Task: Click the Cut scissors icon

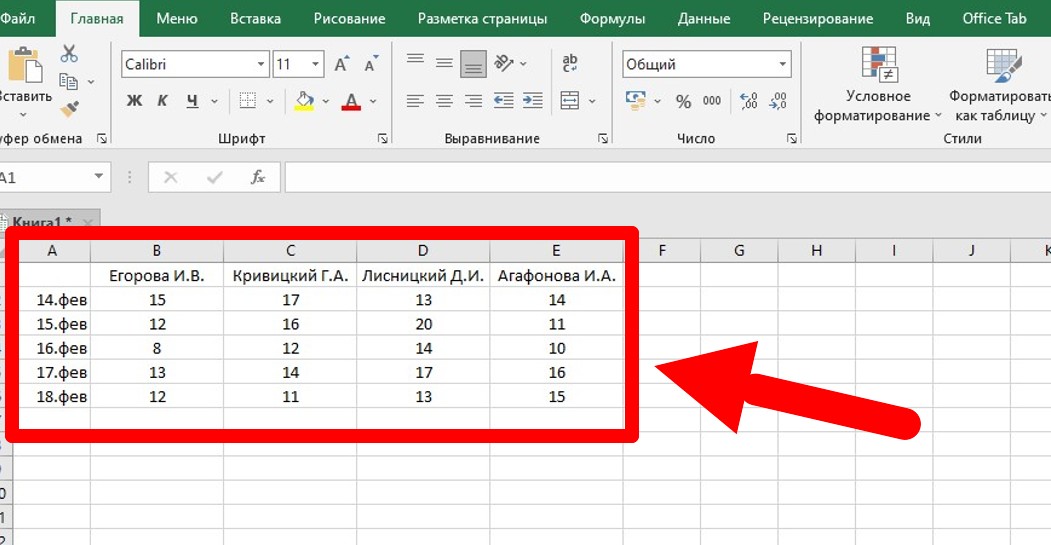Action: [x=69, y=54]
